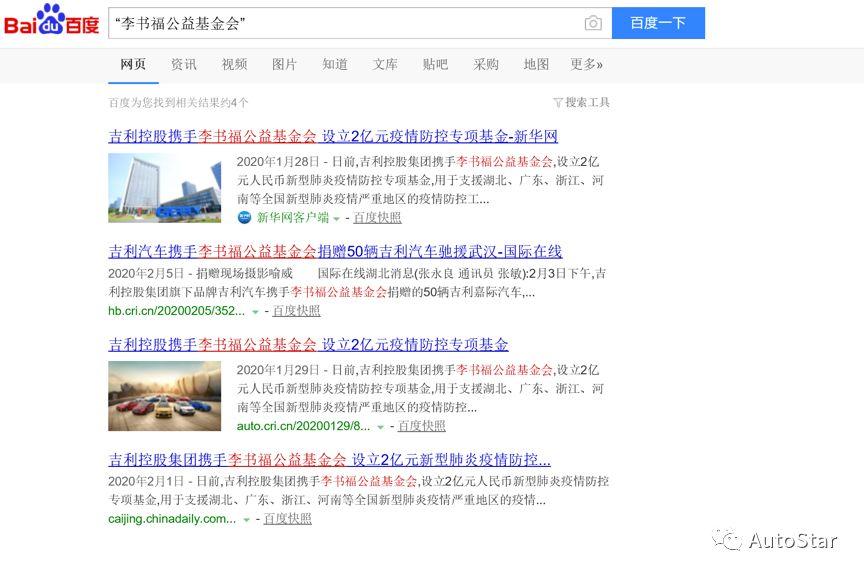
Task: Expand dropdown arrow next to caijing.chinadaily.com
Action: pyautogui.click(x=246, y=520)
